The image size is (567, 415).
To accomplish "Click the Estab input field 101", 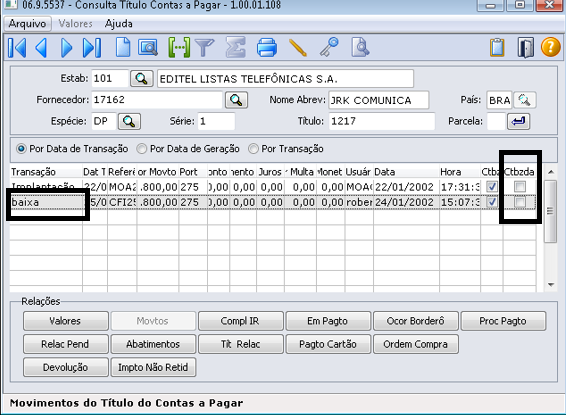I will [x=110, y=78].
